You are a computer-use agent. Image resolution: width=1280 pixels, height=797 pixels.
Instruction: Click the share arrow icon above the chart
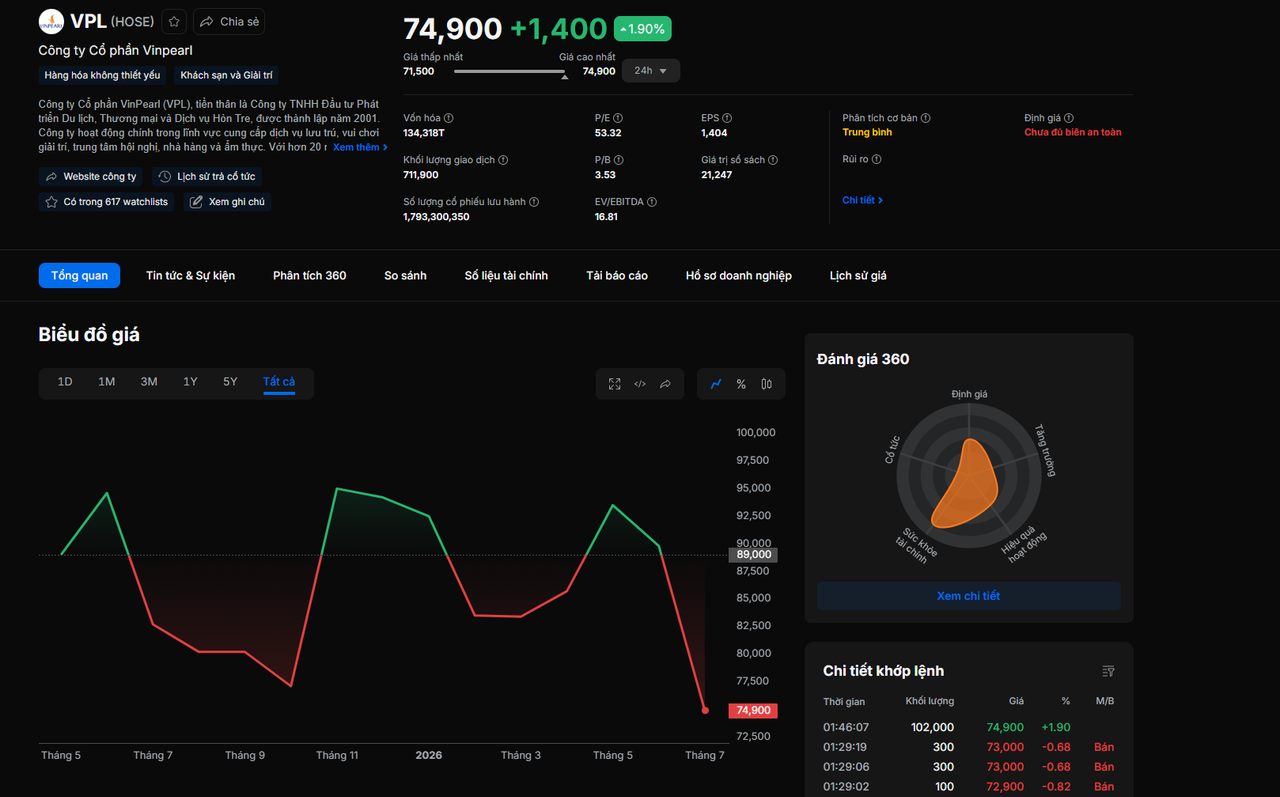tap(665, 384)
